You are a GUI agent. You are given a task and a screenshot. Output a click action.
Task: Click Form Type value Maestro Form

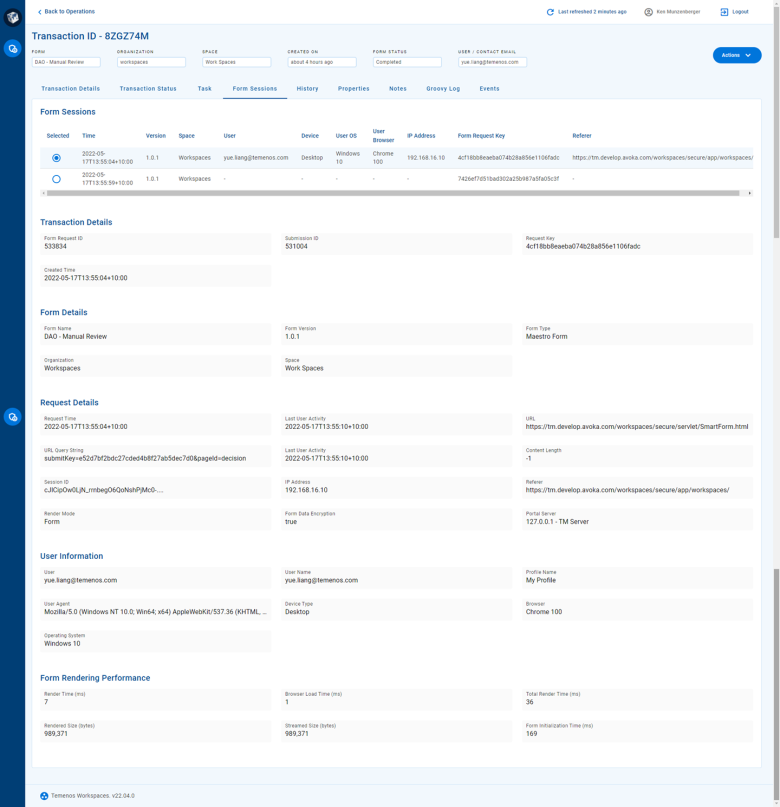coord(546,337)
